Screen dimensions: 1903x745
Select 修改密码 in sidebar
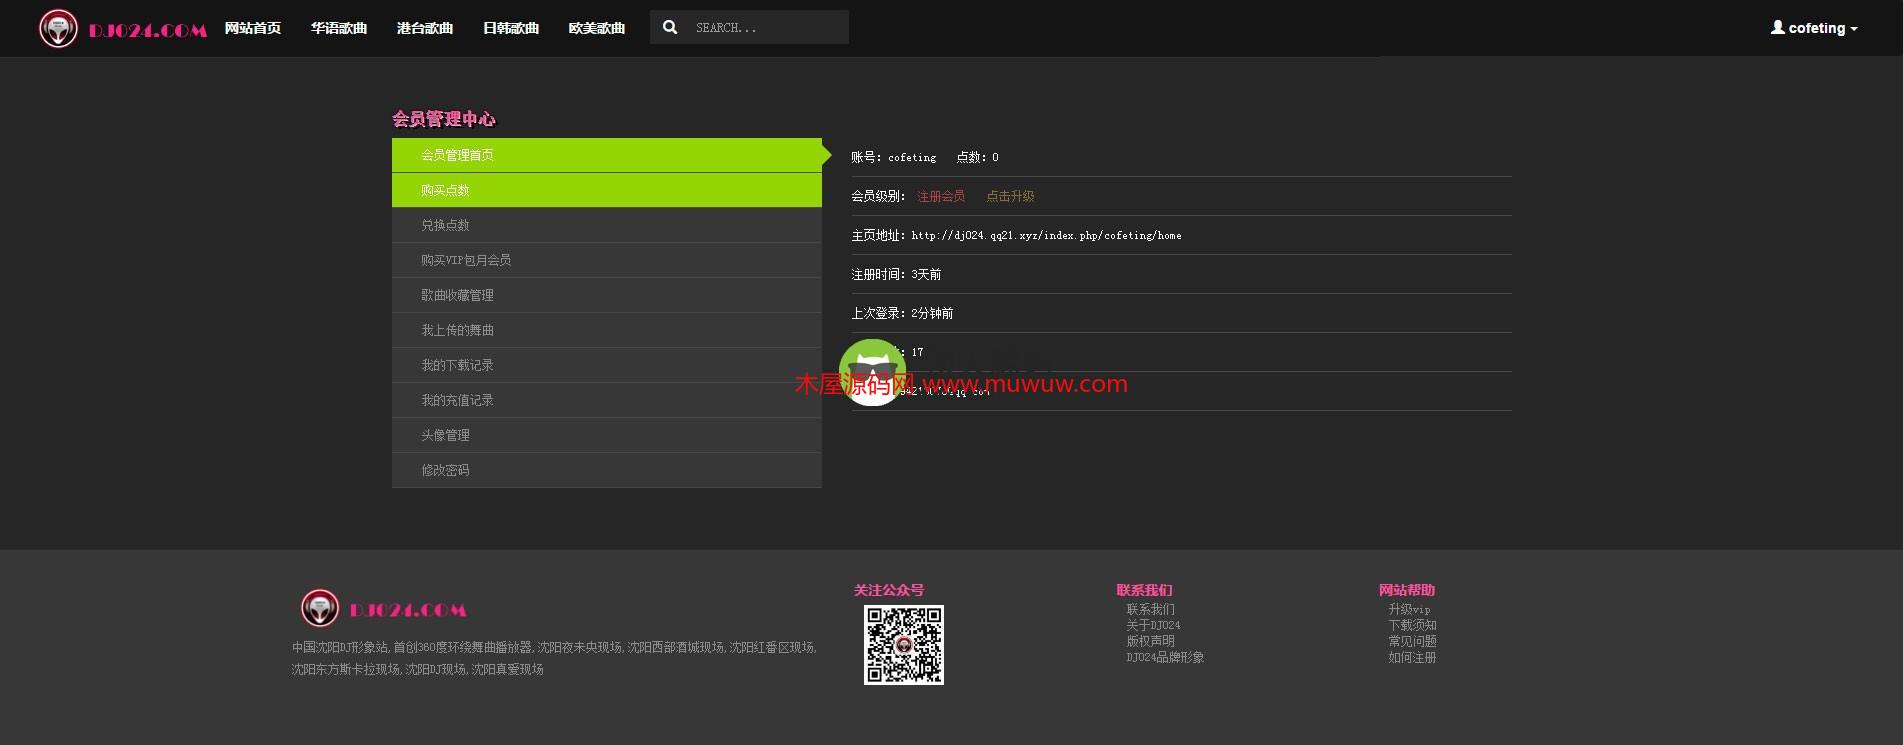pos(445,470)
